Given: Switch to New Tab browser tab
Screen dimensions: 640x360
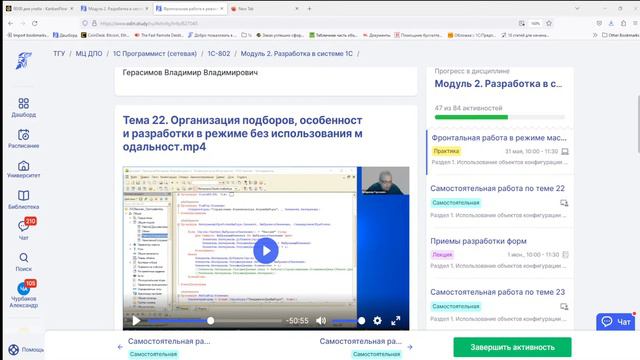Looking at the screenshot, I should click(x=264, y=9).
